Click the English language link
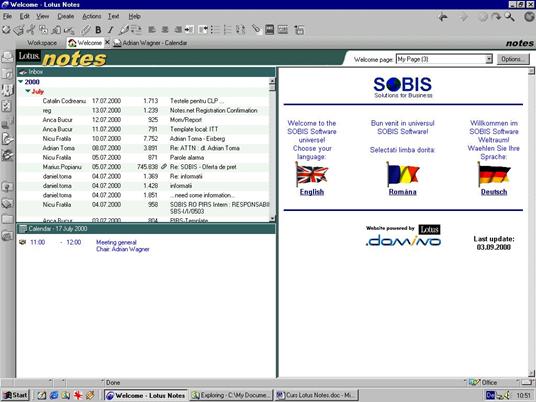Image resolution: width=536 pixels, height=402 pixels. coord(312,192)
